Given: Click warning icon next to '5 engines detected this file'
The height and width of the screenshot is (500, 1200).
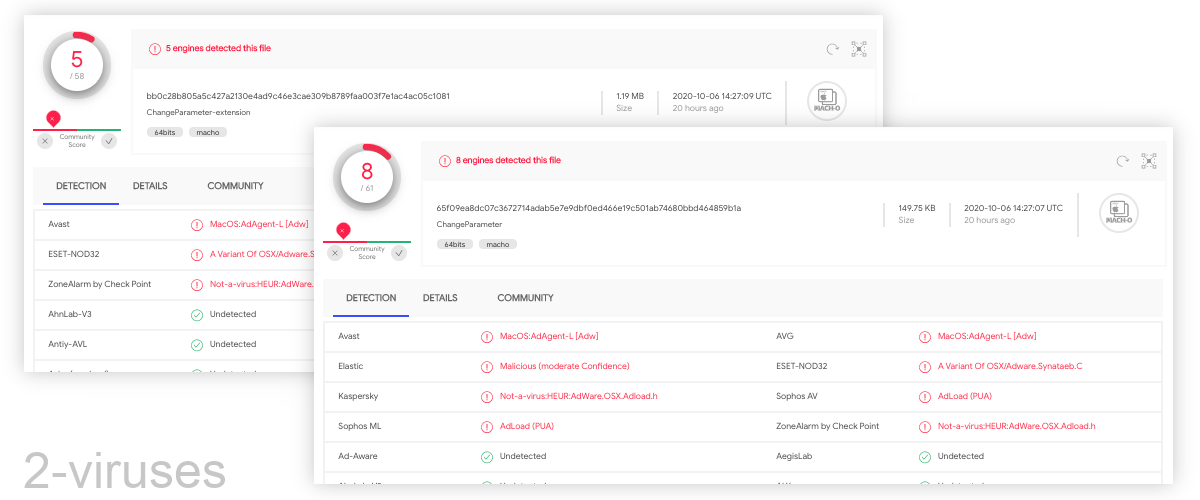Looking at the screenshot, I should point(154,48).
